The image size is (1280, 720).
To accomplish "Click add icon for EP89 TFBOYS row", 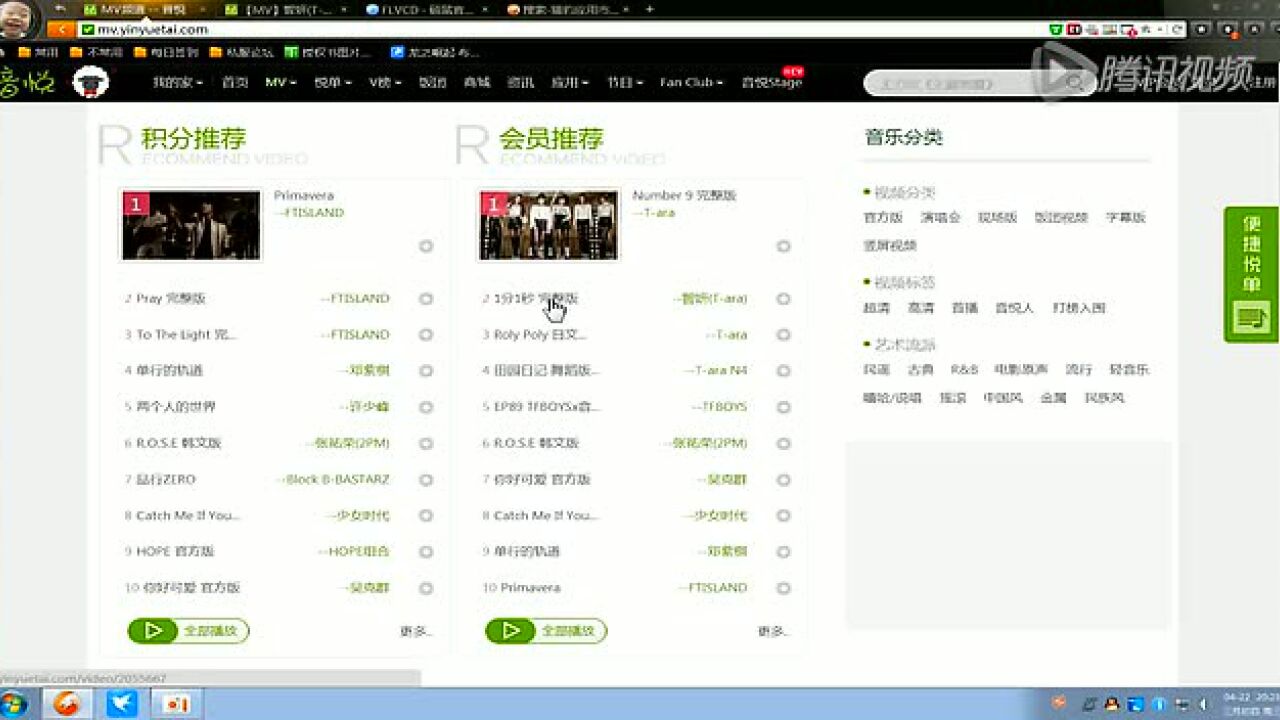I will (784, 407).
